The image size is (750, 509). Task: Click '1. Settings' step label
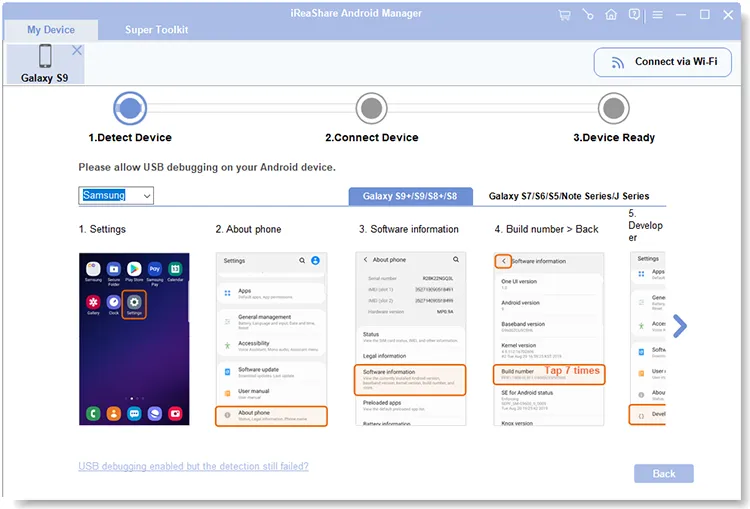102,229
